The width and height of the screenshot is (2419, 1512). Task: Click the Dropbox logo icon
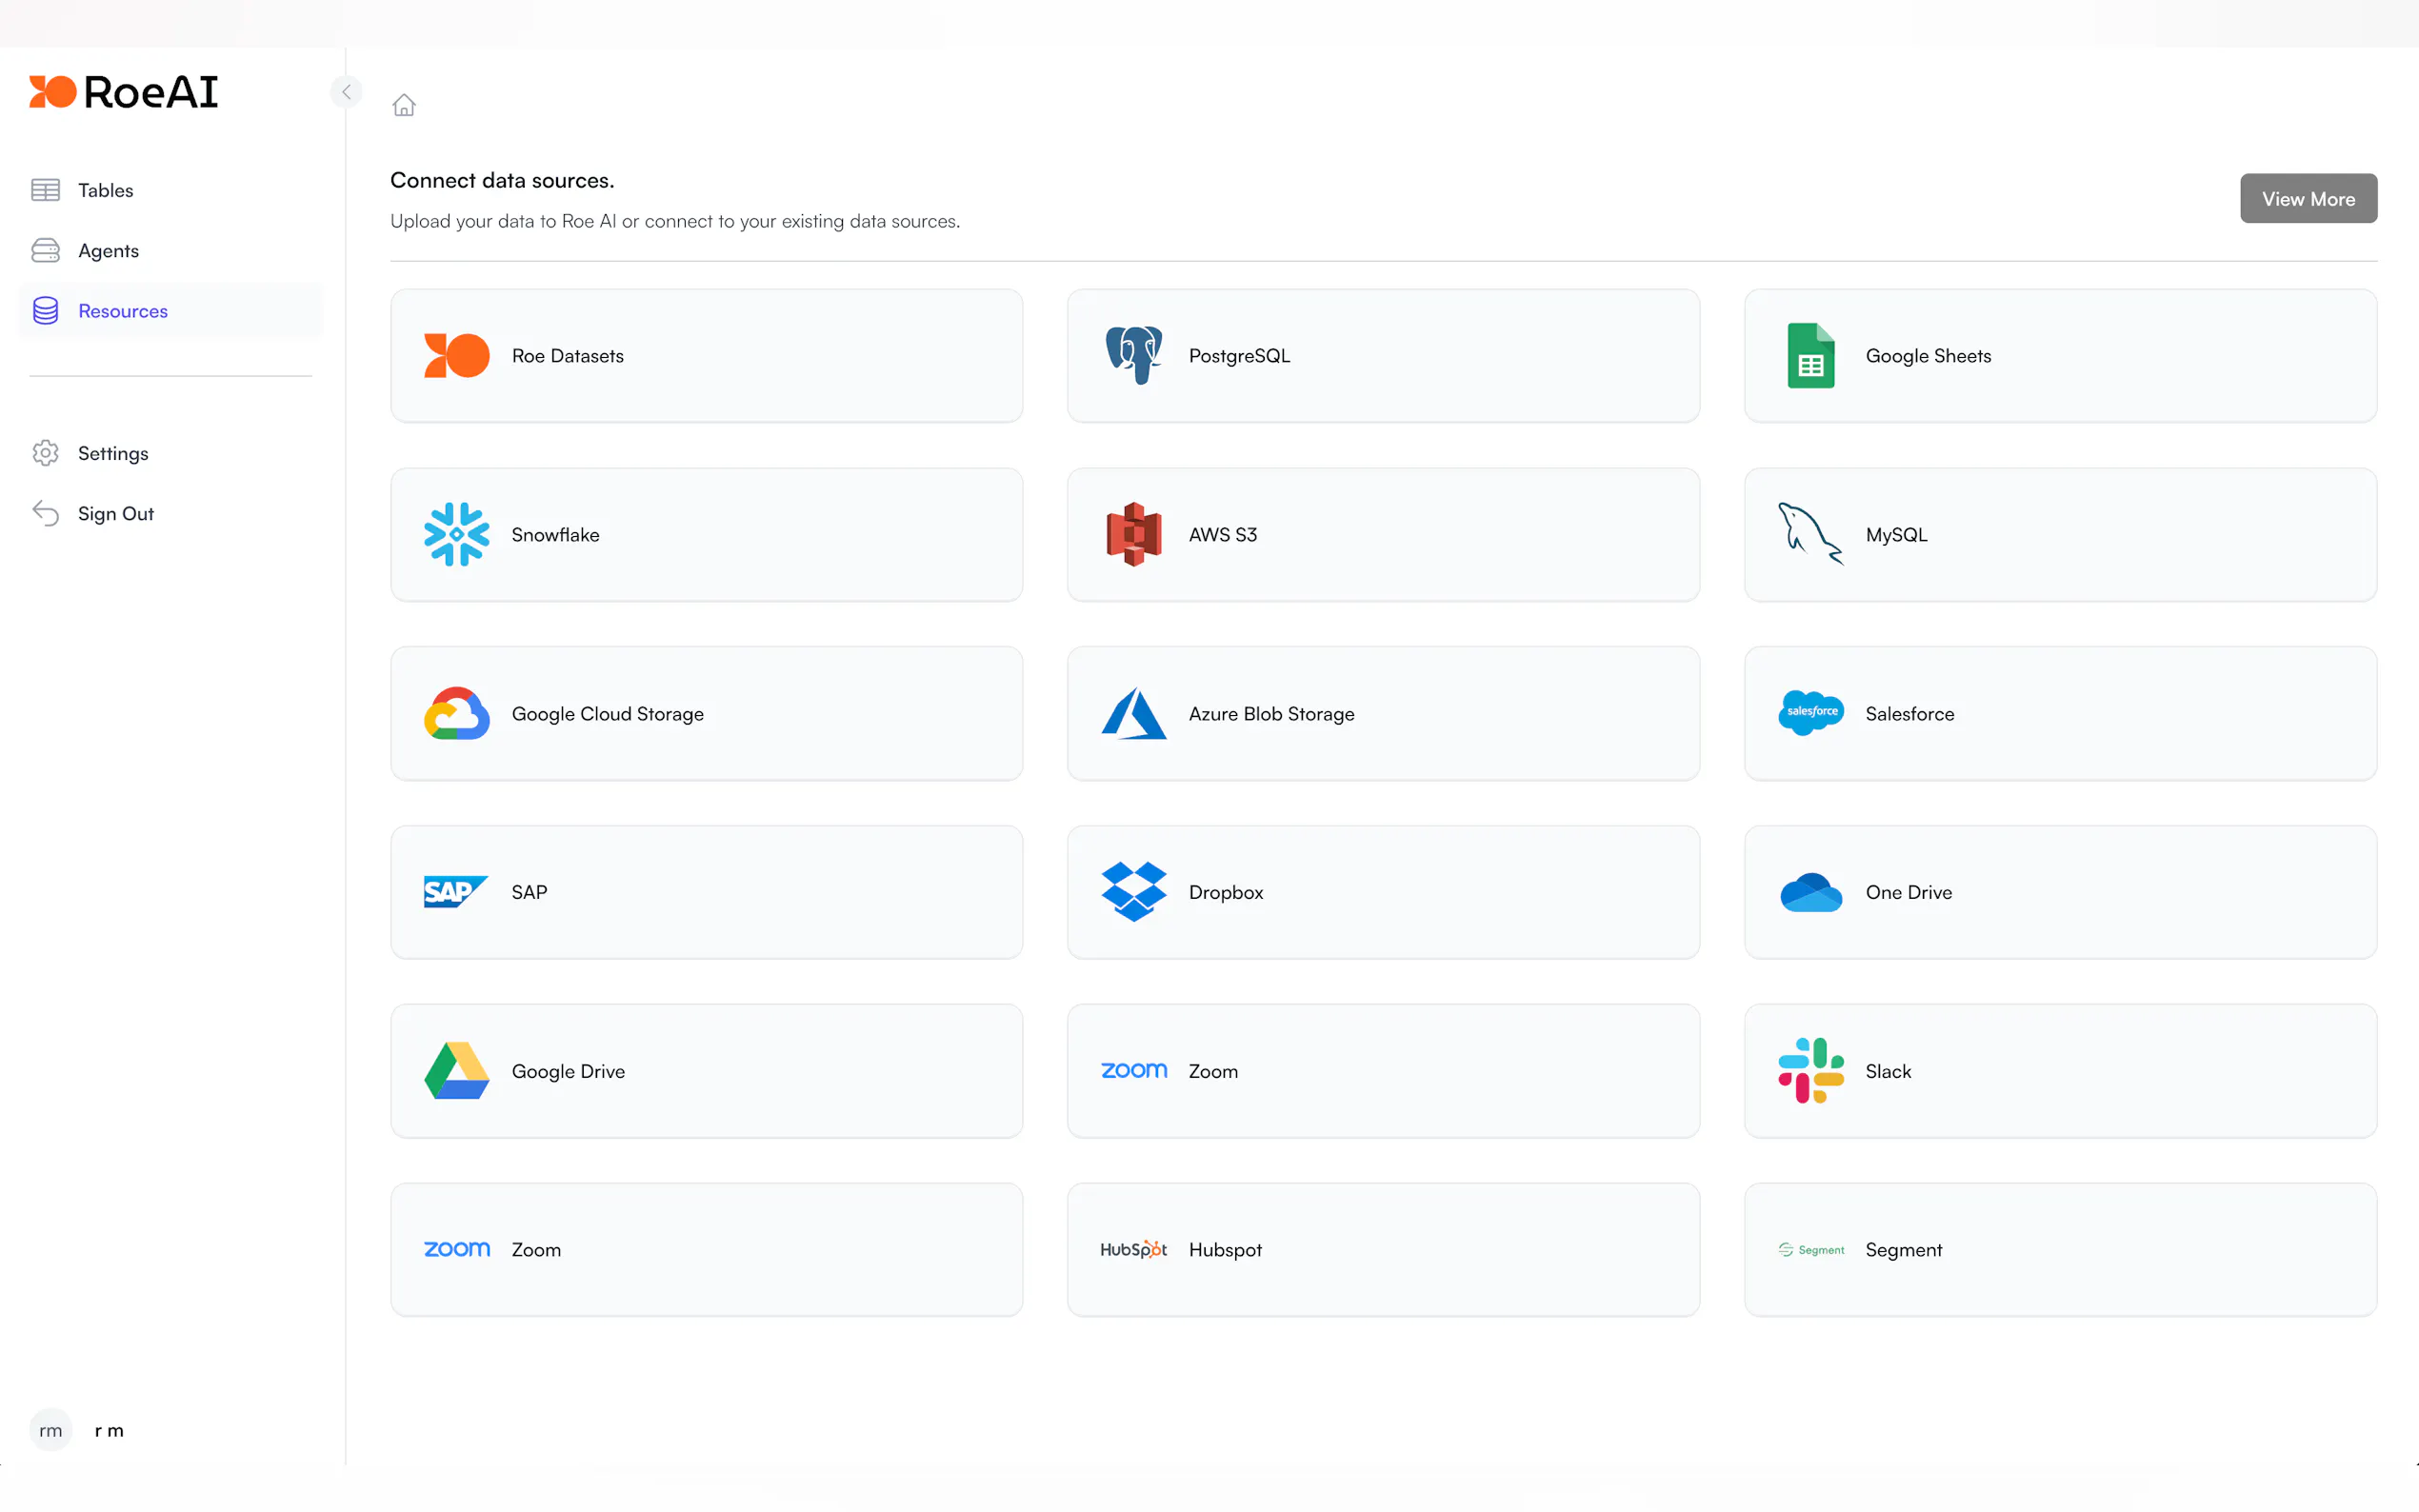1133,891
